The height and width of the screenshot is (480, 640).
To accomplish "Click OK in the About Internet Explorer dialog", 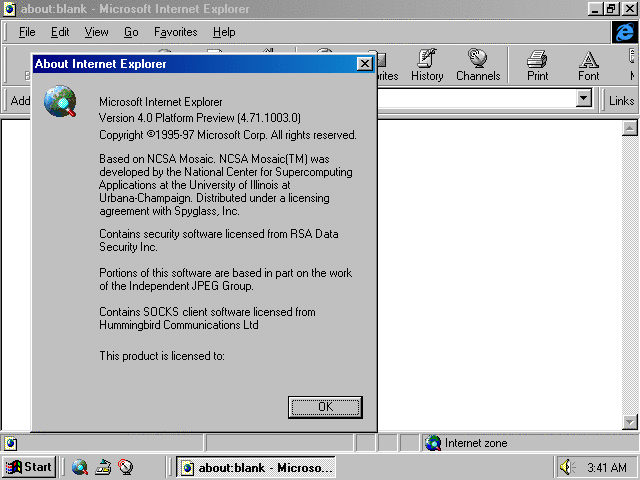I will pos(325,407).
